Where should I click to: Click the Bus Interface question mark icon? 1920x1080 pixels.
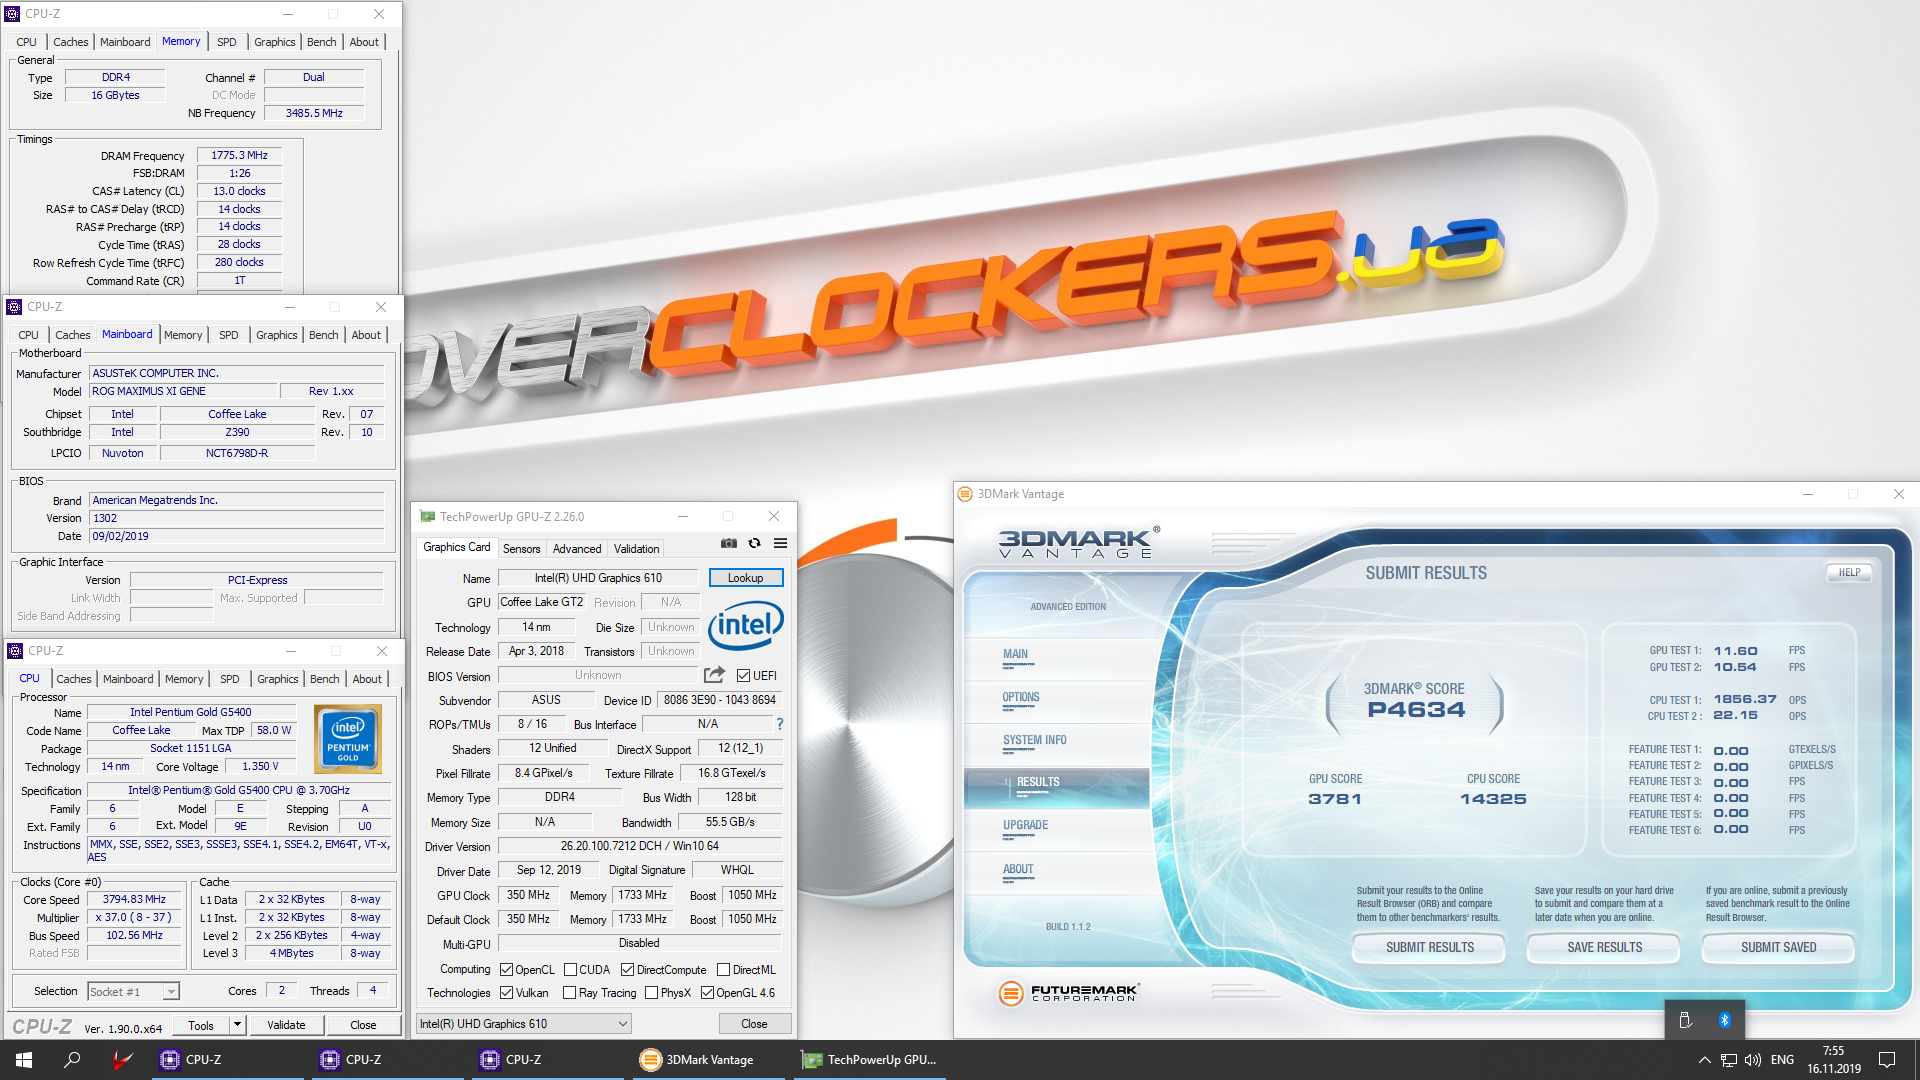780,724
